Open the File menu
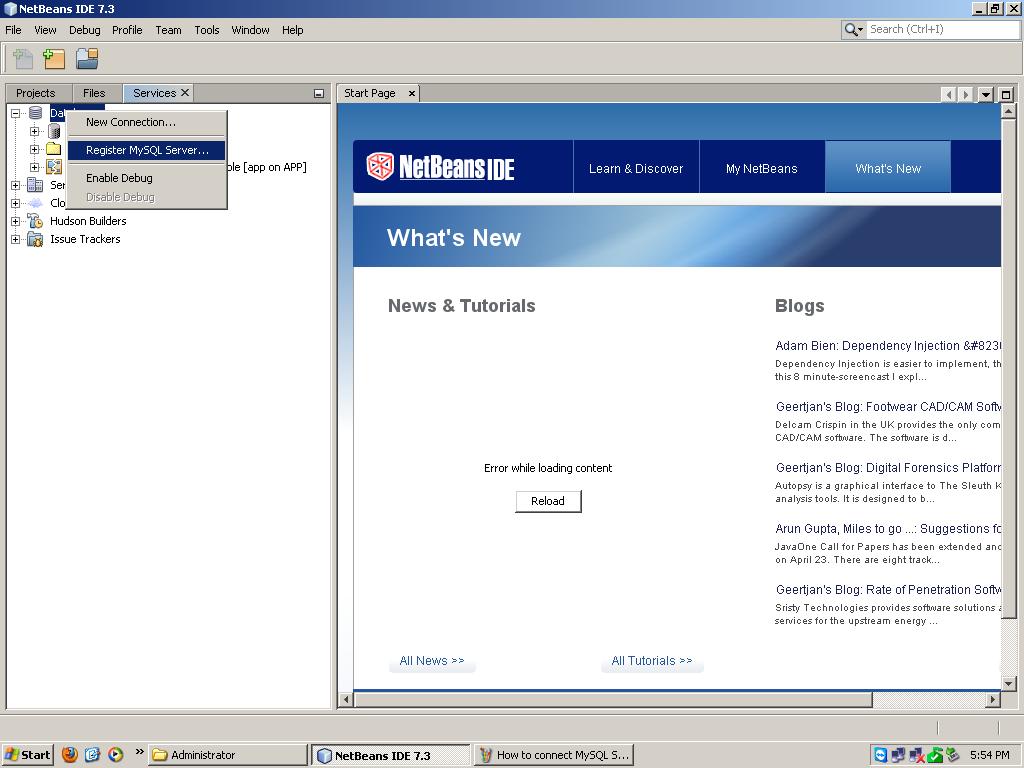This screenshot has height=768, width=1024. coord(13,30)
